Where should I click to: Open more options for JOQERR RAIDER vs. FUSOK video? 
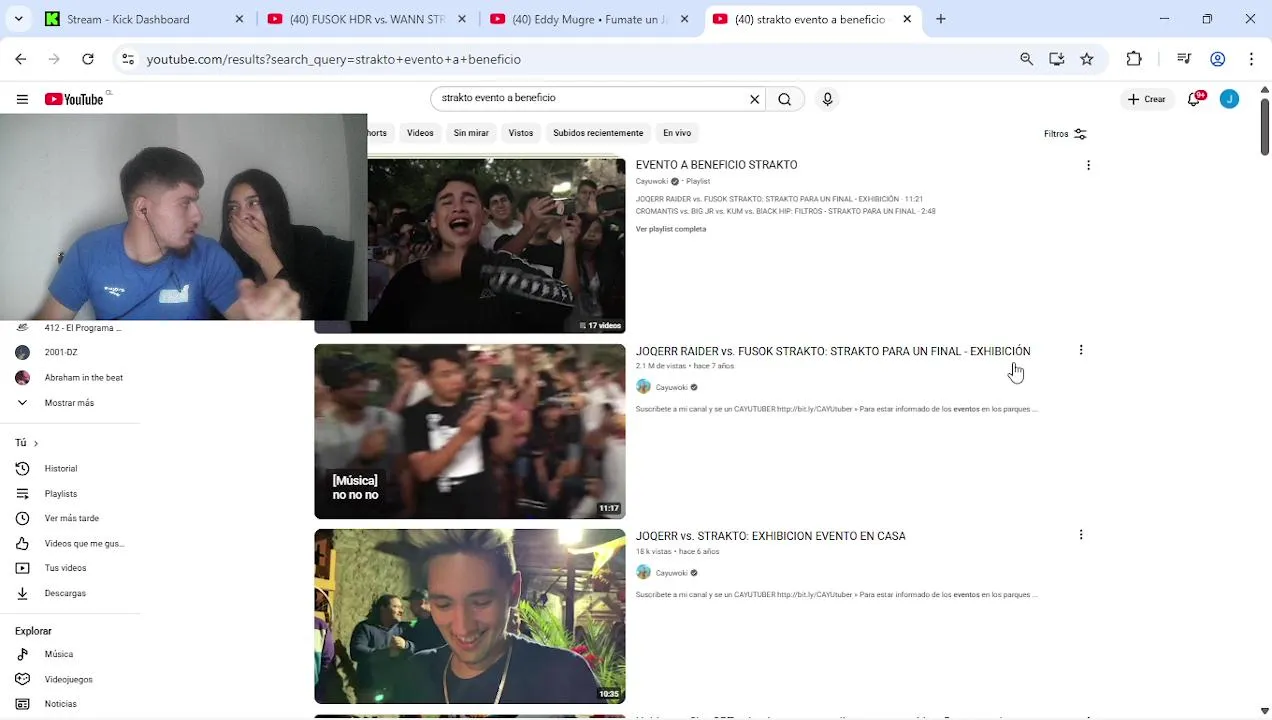click(x=1081, y=350)
